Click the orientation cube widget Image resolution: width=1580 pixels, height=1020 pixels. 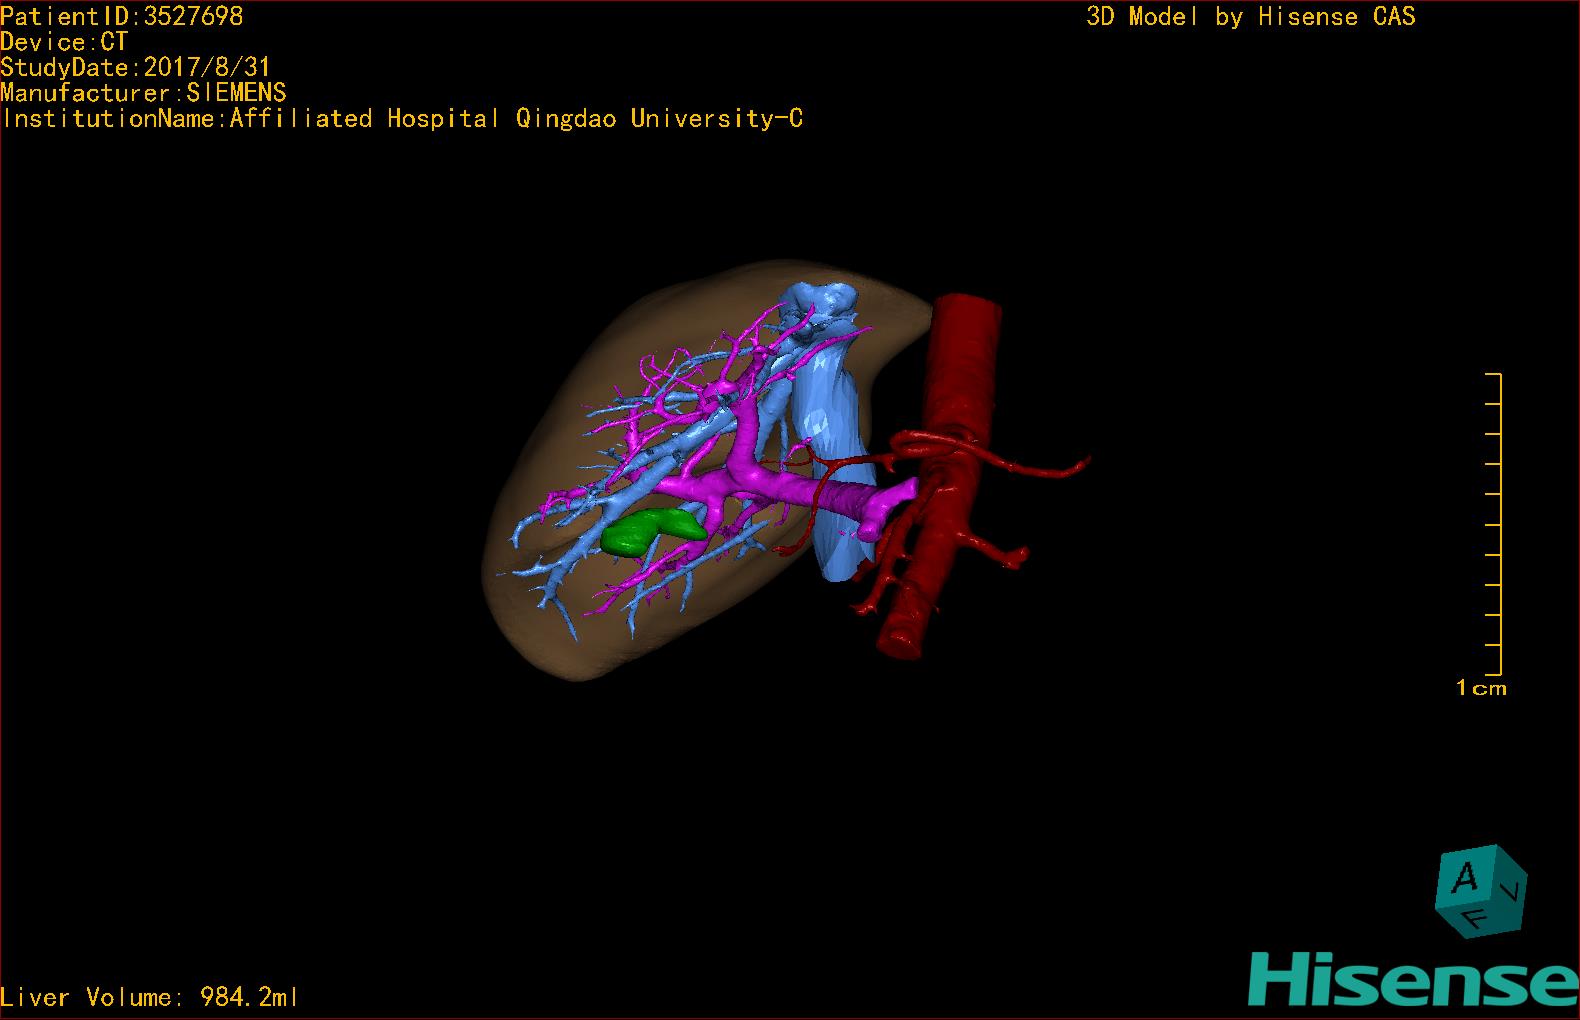tap(1481, 890)
